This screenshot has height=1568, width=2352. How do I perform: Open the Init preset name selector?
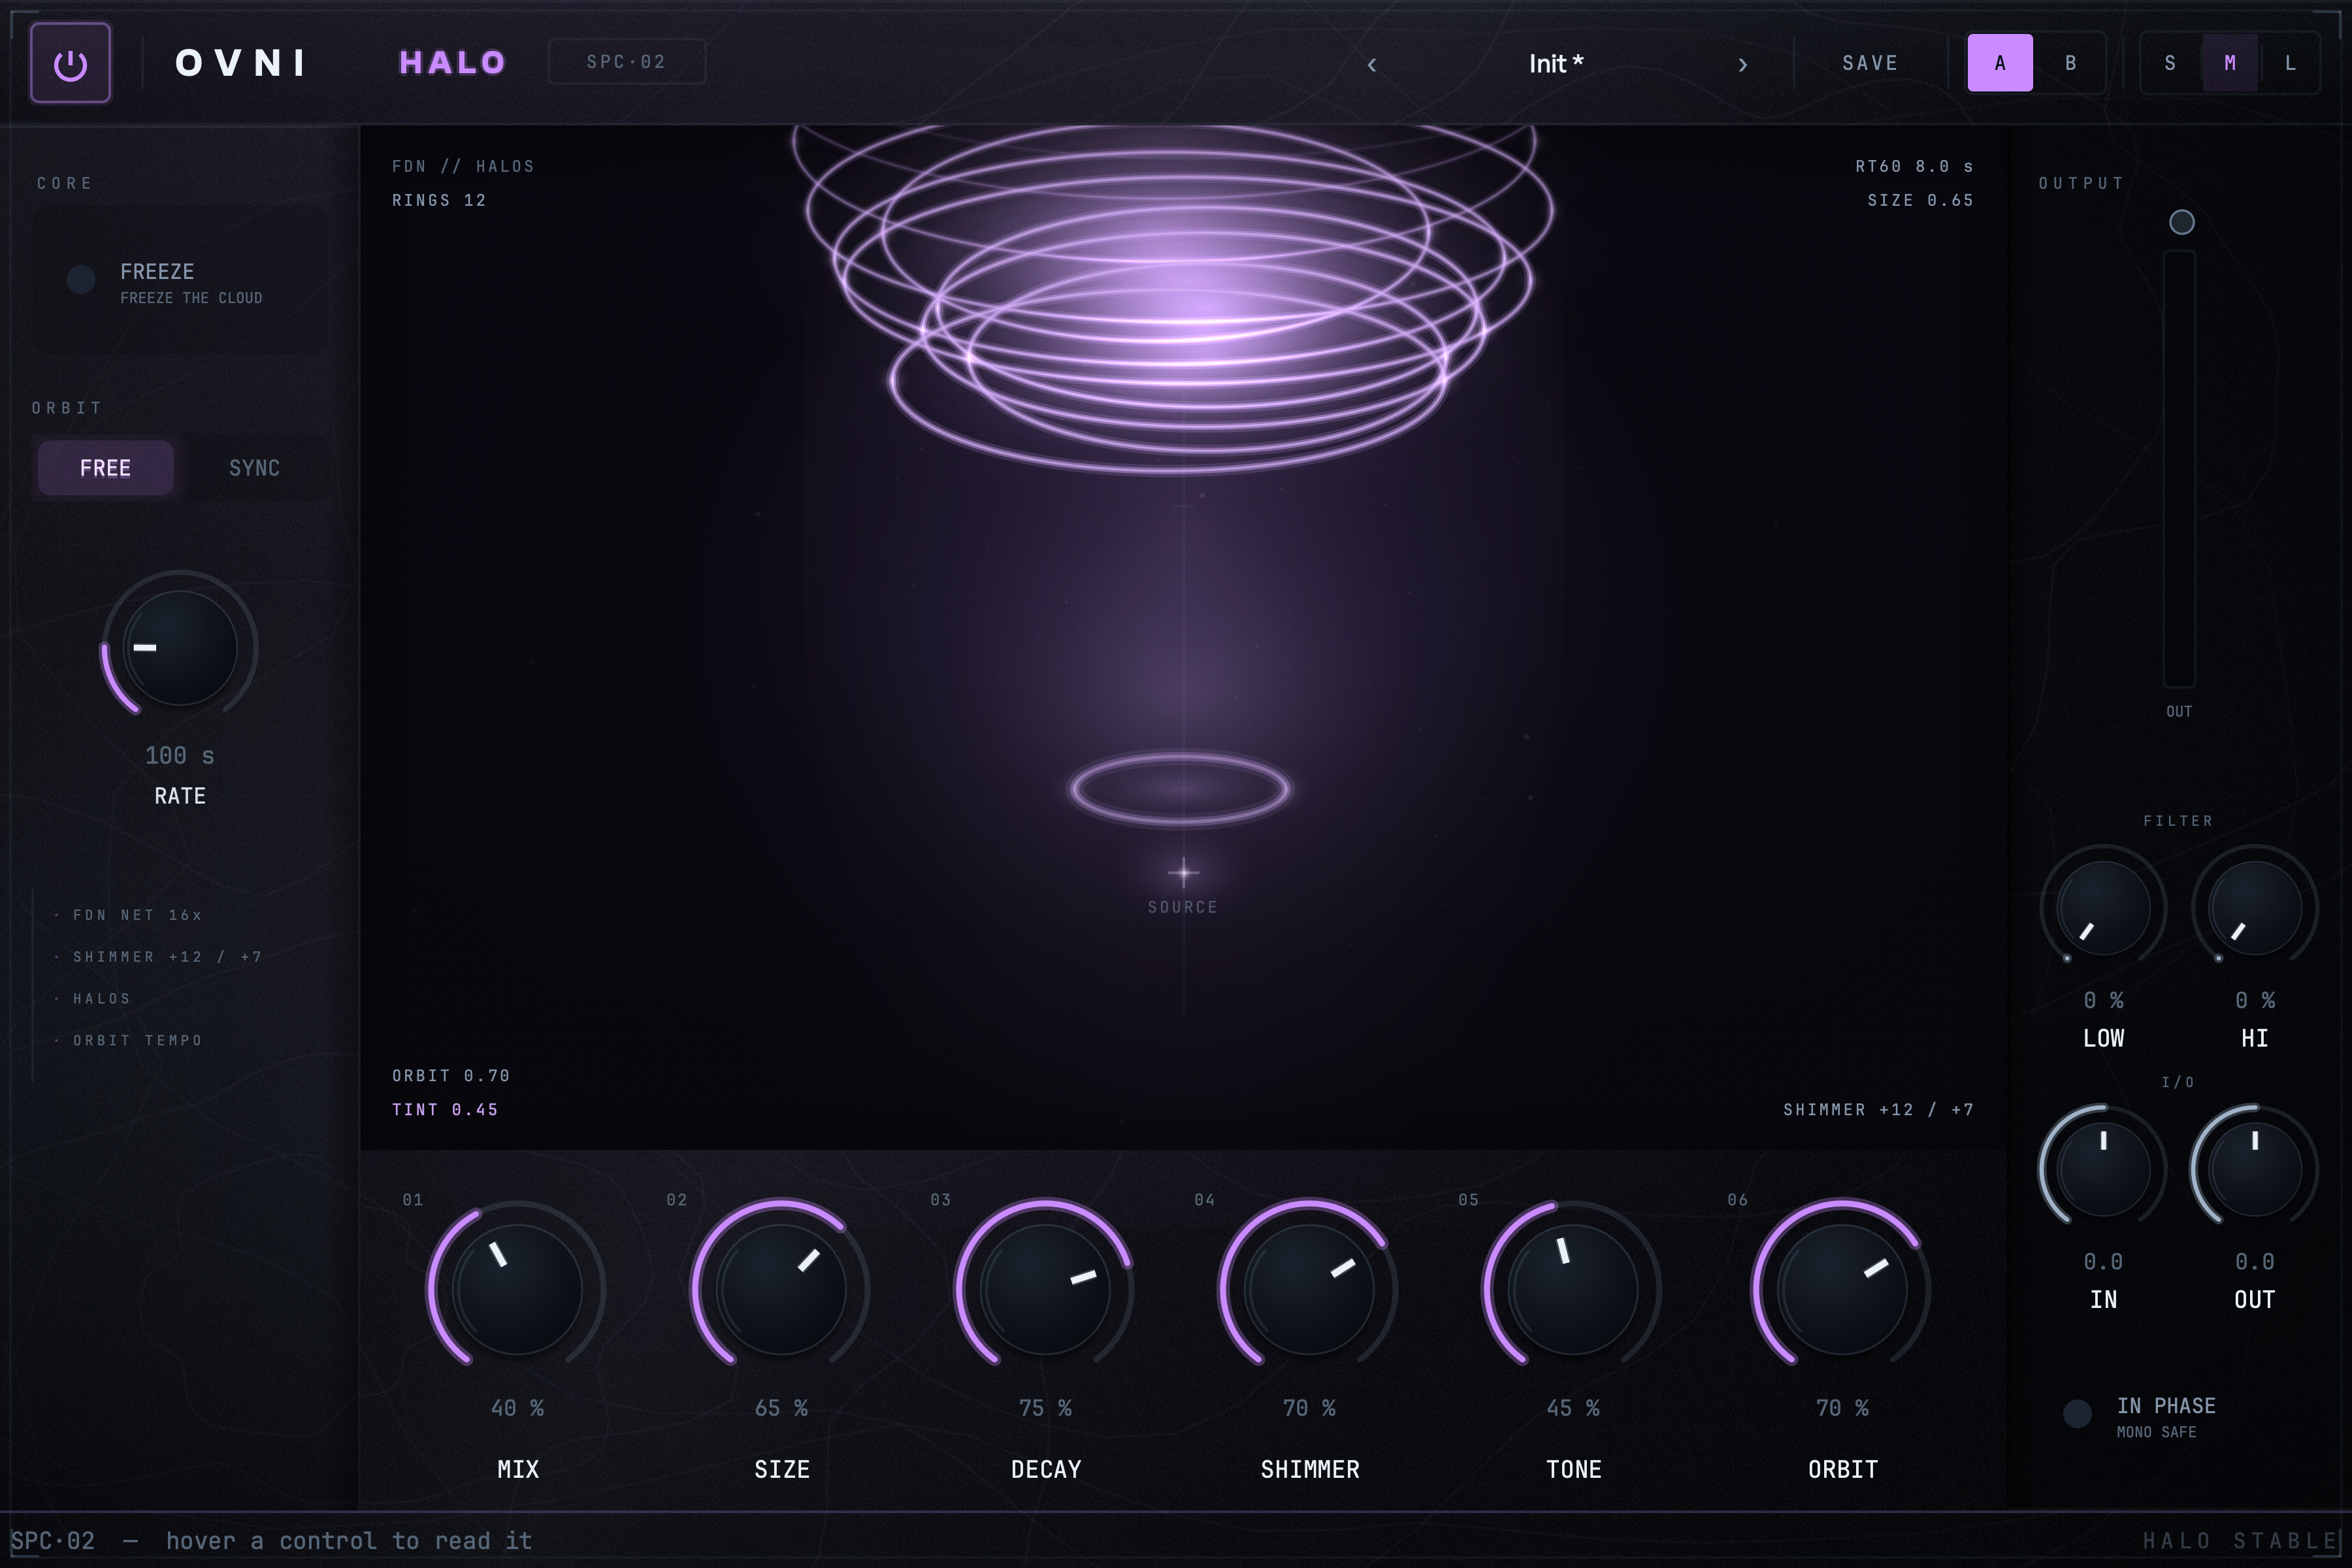click(x=1556, y=64)
